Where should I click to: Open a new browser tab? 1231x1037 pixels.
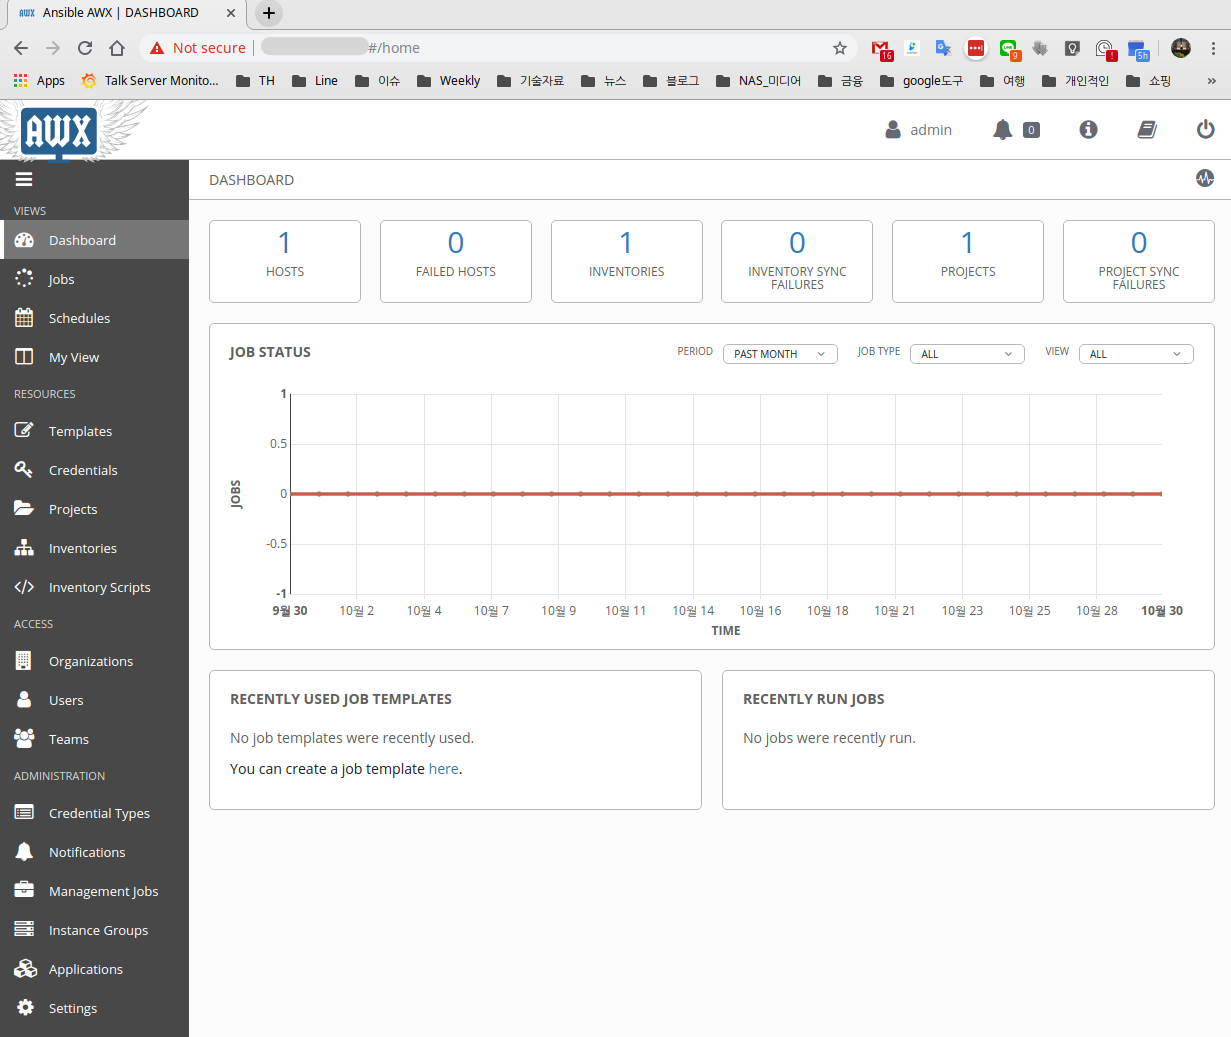[x=268, y=13]
